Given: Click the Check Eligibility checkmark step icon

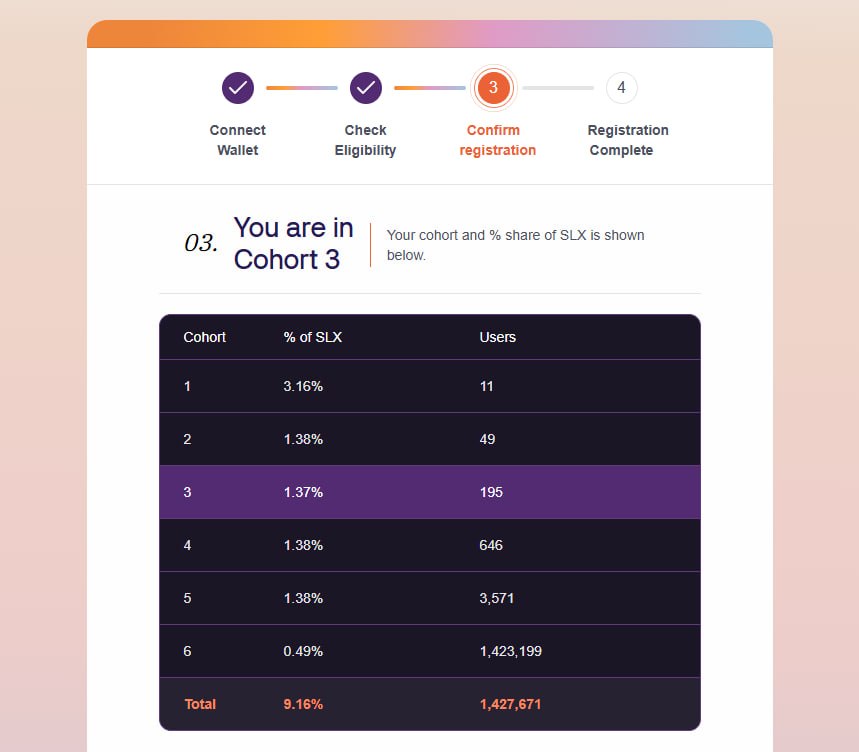Looking at the screenshot, I should 365,88.
